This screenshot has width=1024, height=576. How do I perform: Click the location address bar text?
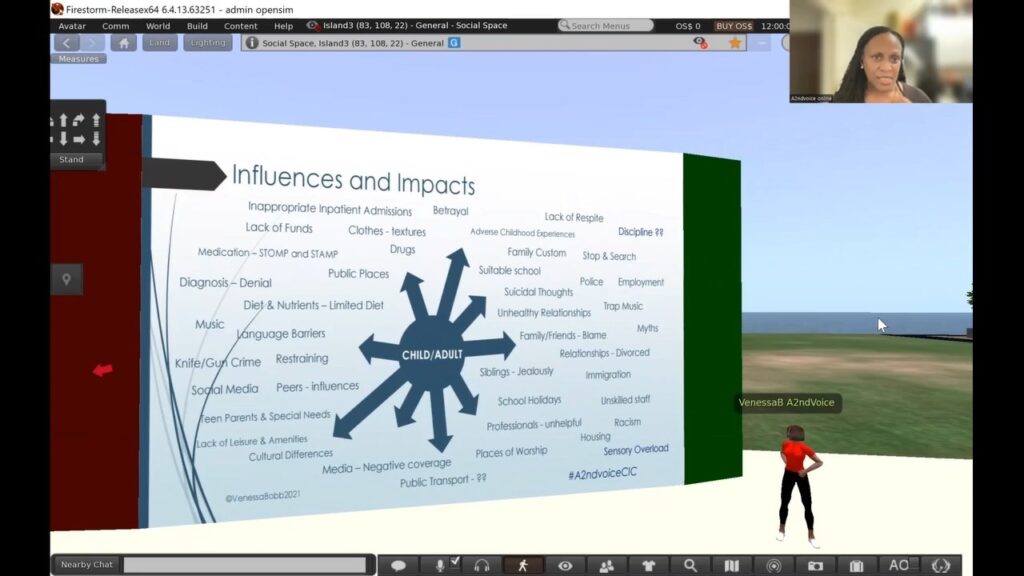[x=353, y=43]
